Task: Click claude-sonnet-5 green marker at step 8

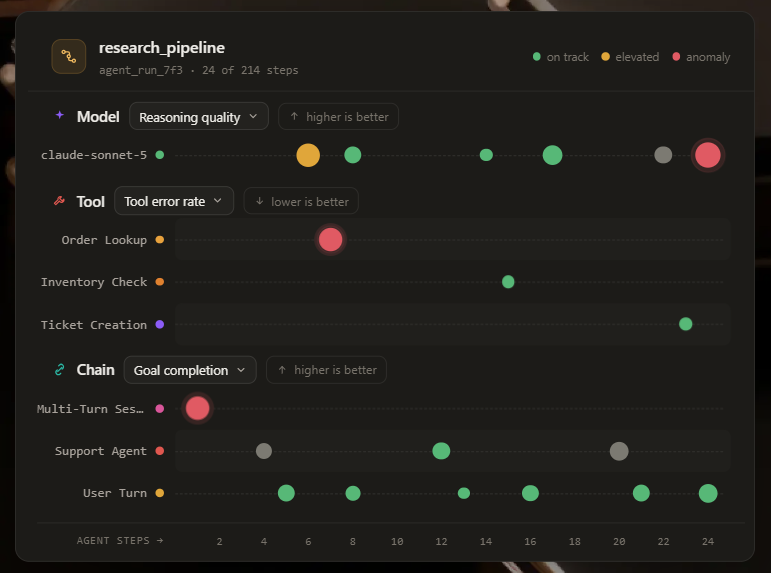Action: [353, 155]
